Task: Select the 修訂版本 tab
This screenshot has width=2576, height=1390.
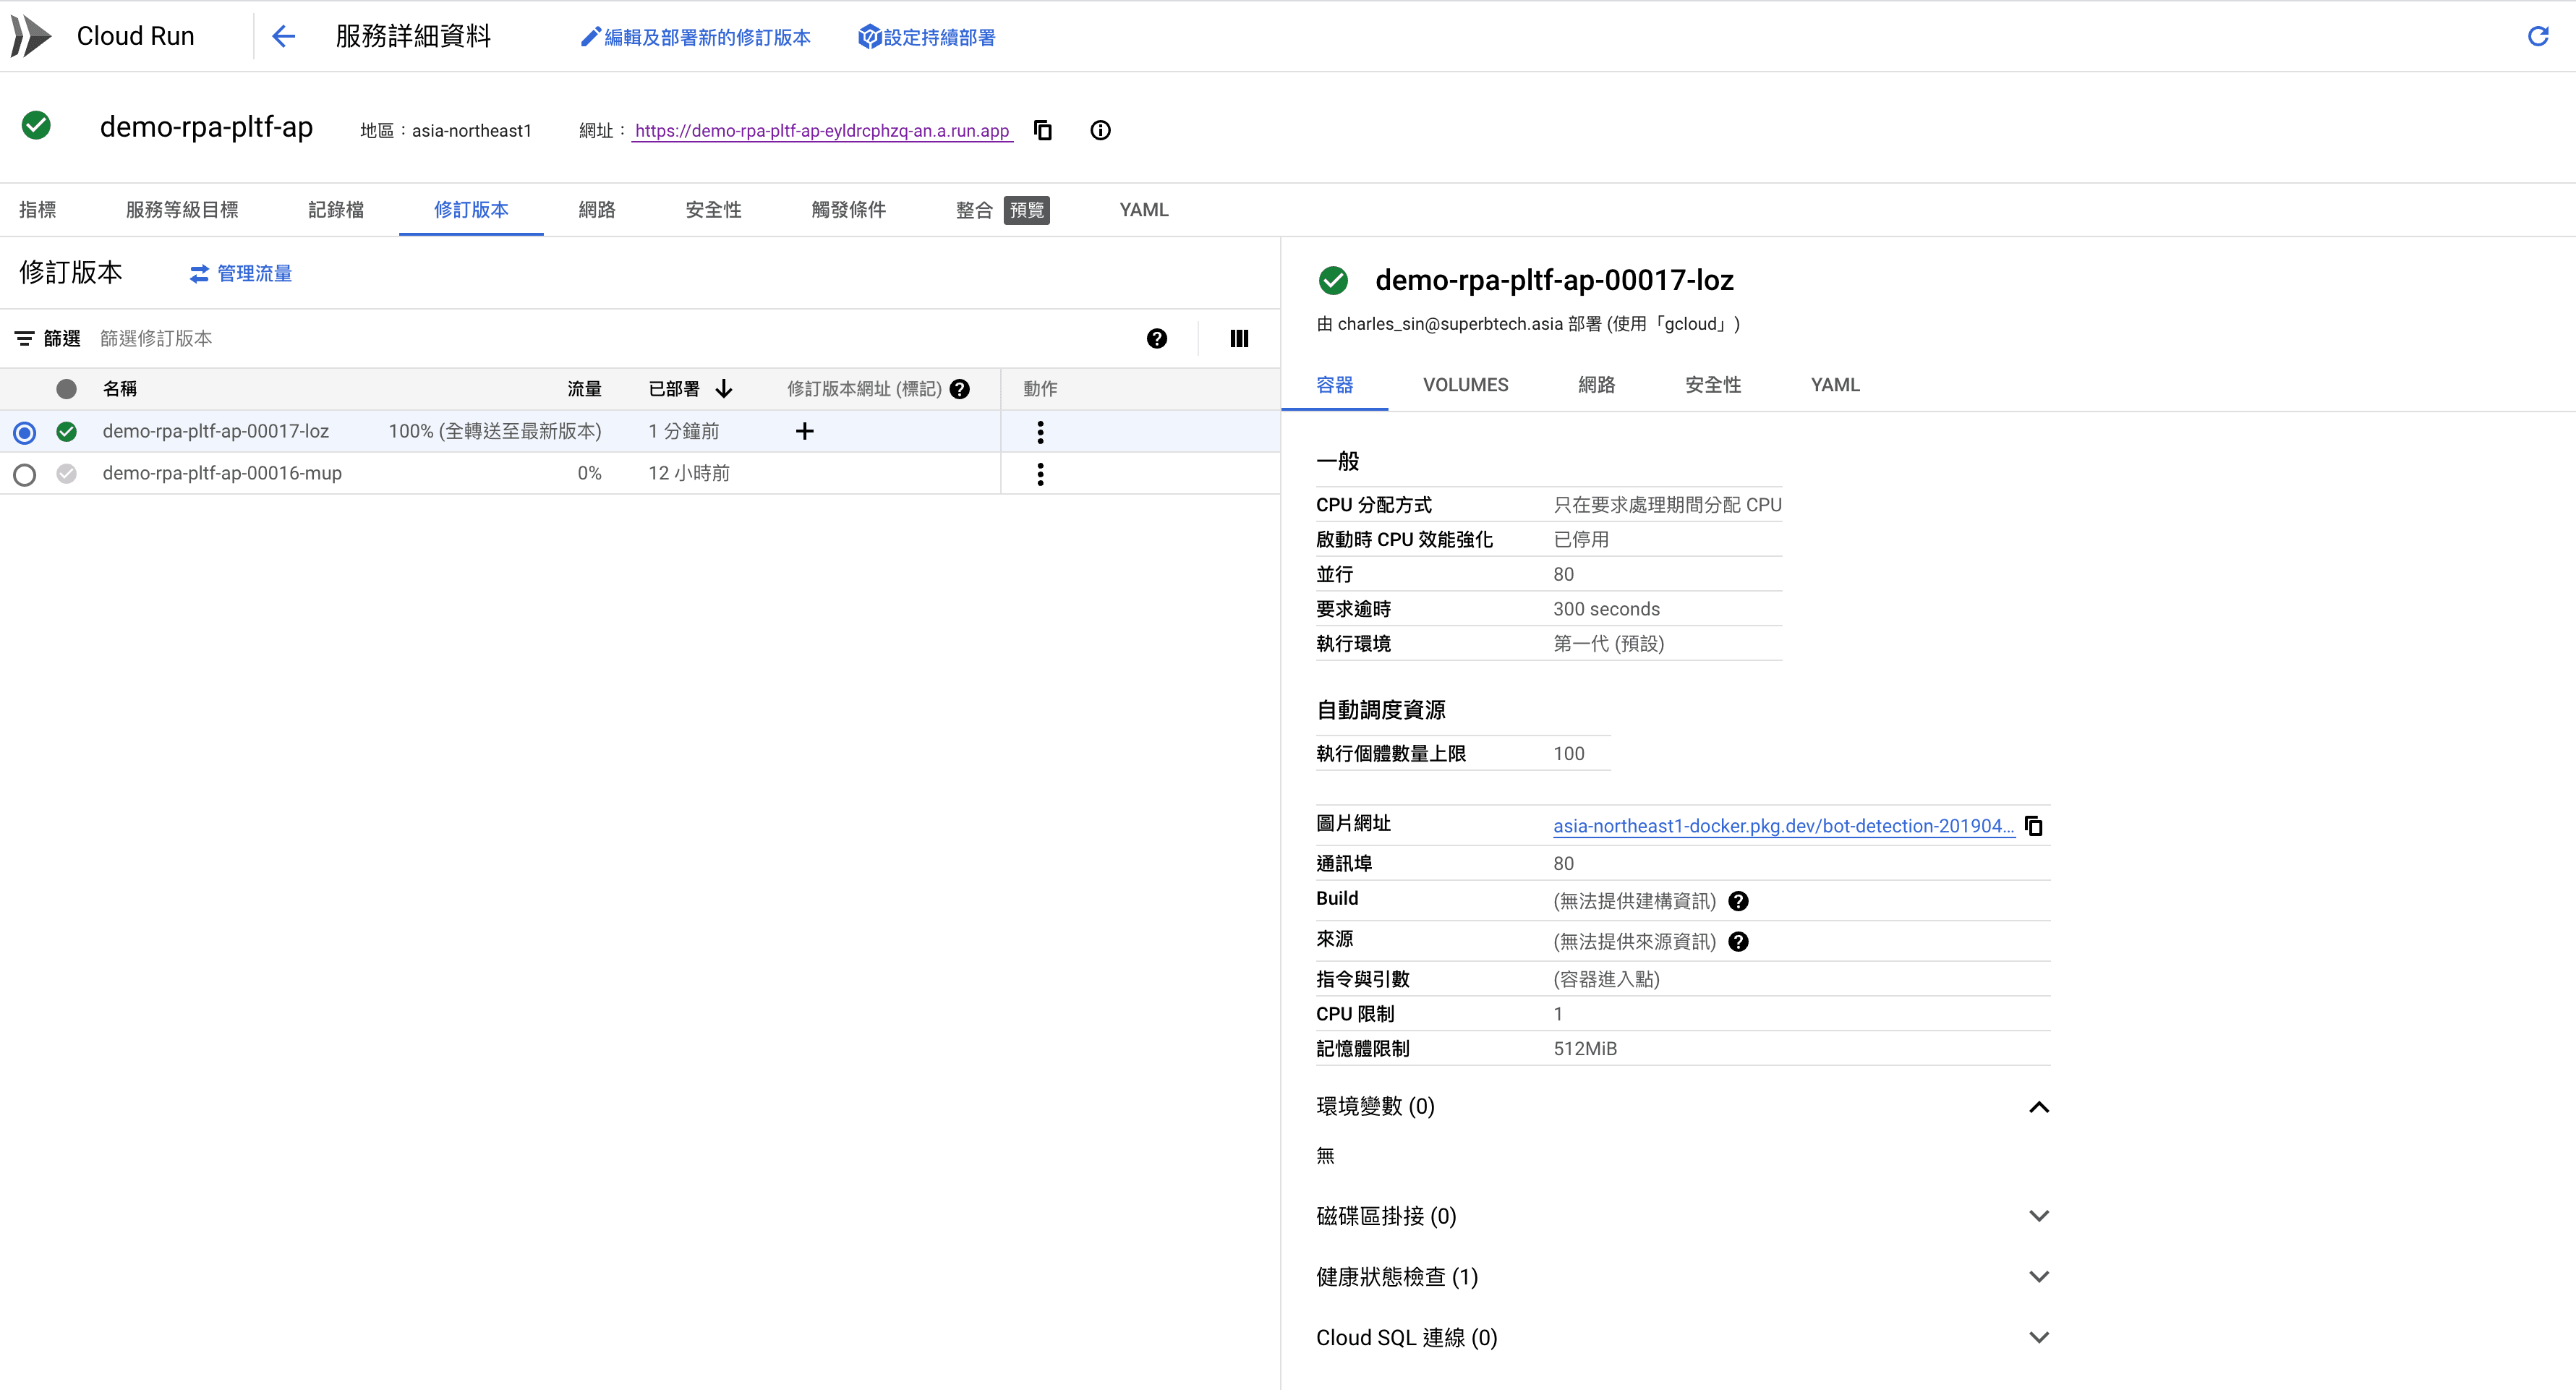Action: click(471, 210)
